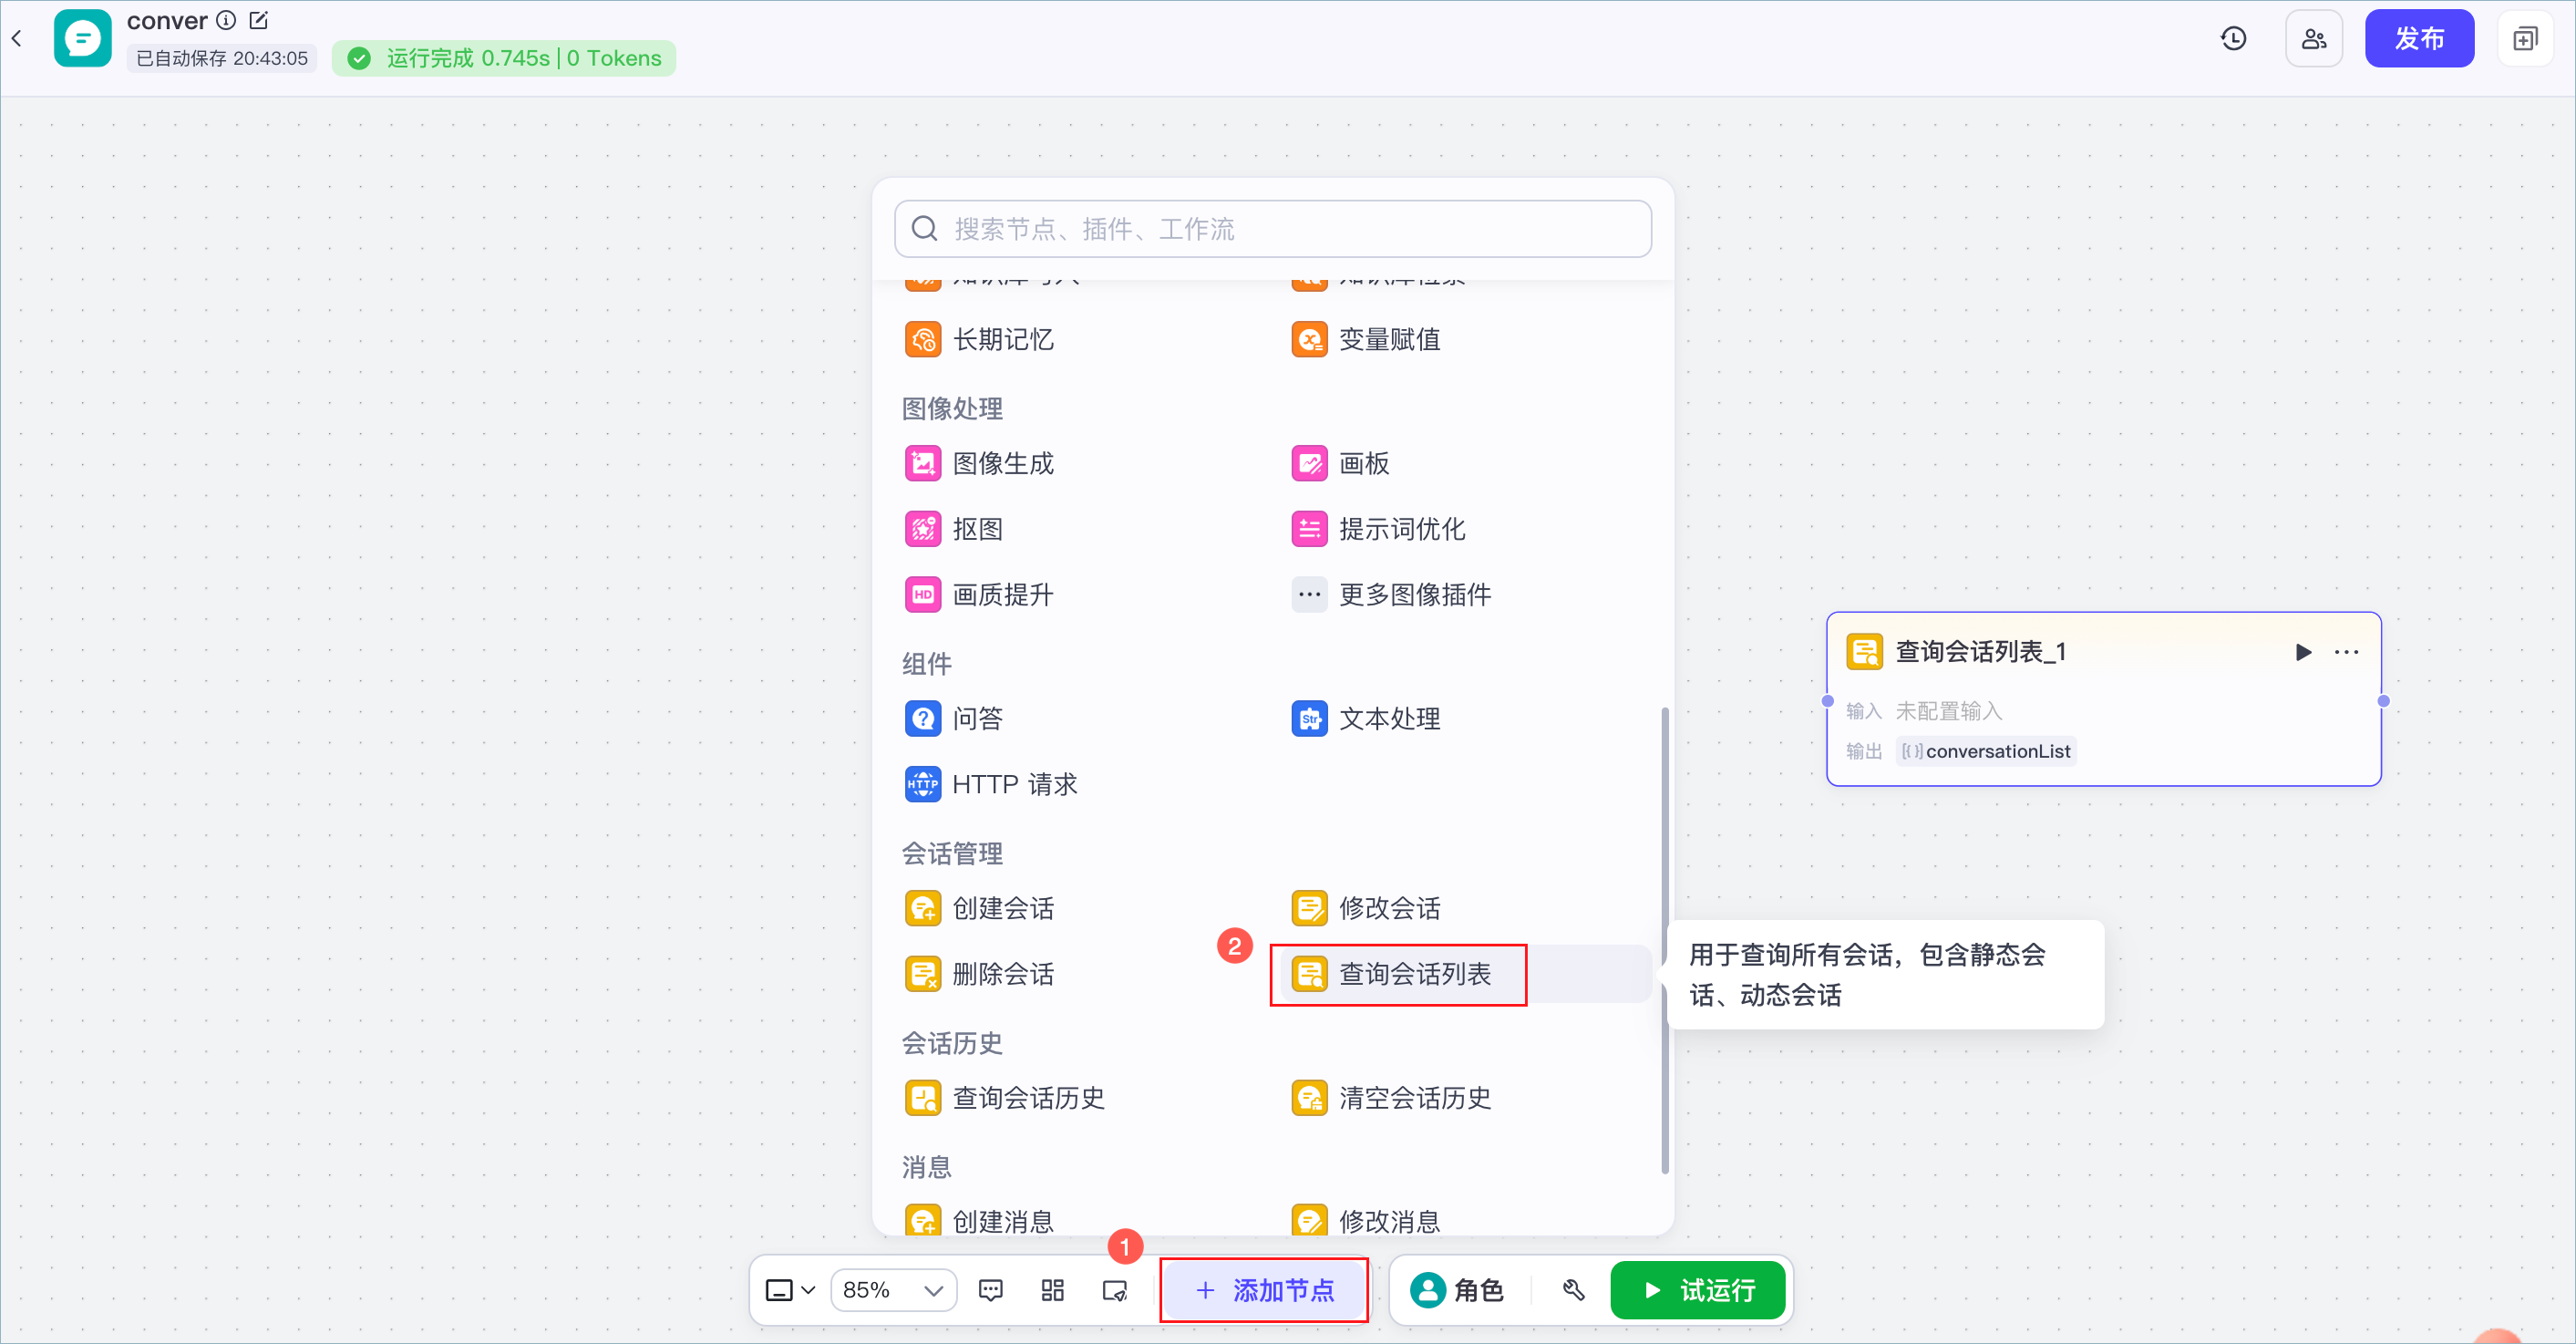Click the node's right output port

2383,701
